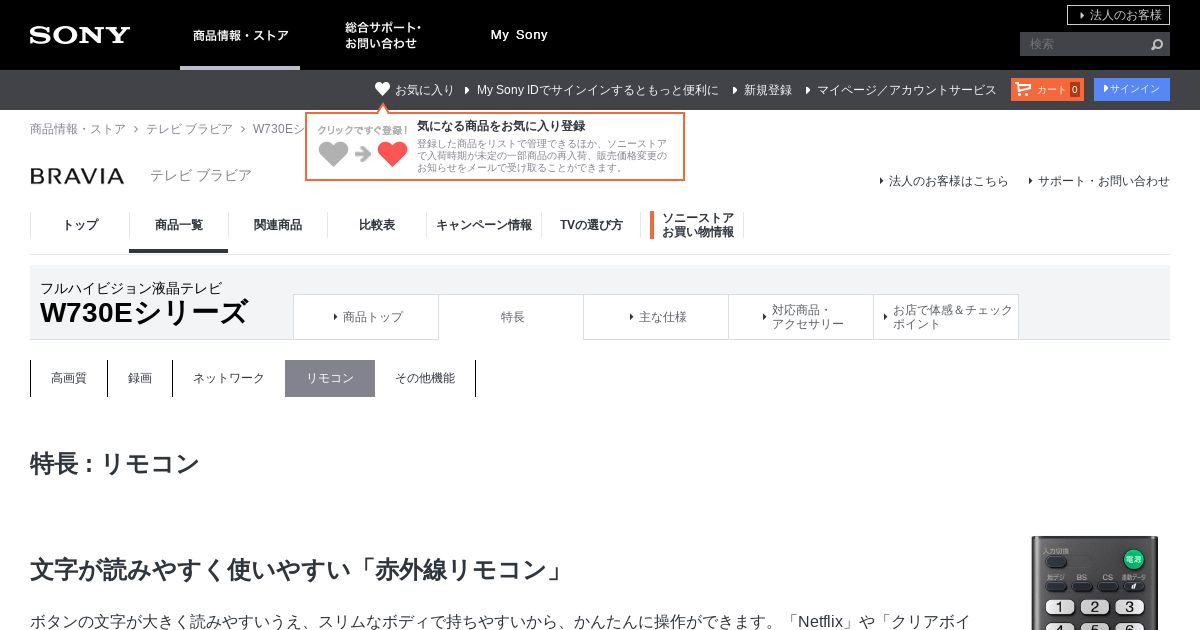This screenshot has height=630, width=1200.
Task: Select the 高画質 feature sub-tab
Action: point(69,378)
